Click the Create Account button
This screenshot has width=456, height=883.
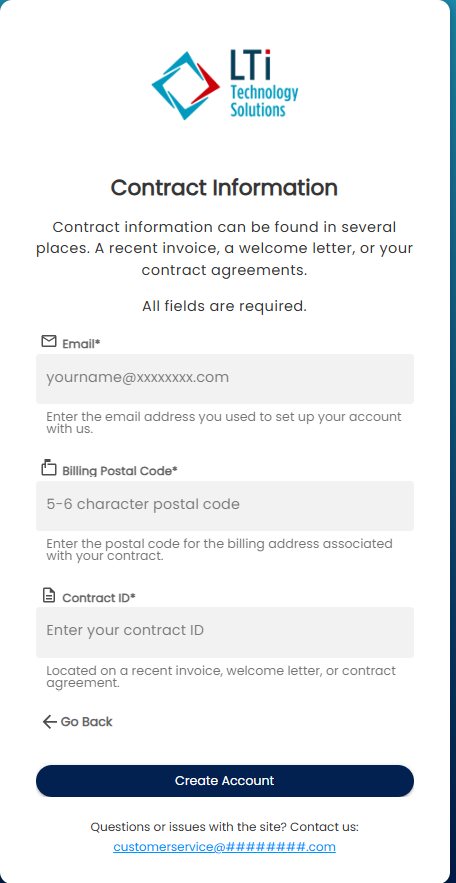(x=225, y=781)
